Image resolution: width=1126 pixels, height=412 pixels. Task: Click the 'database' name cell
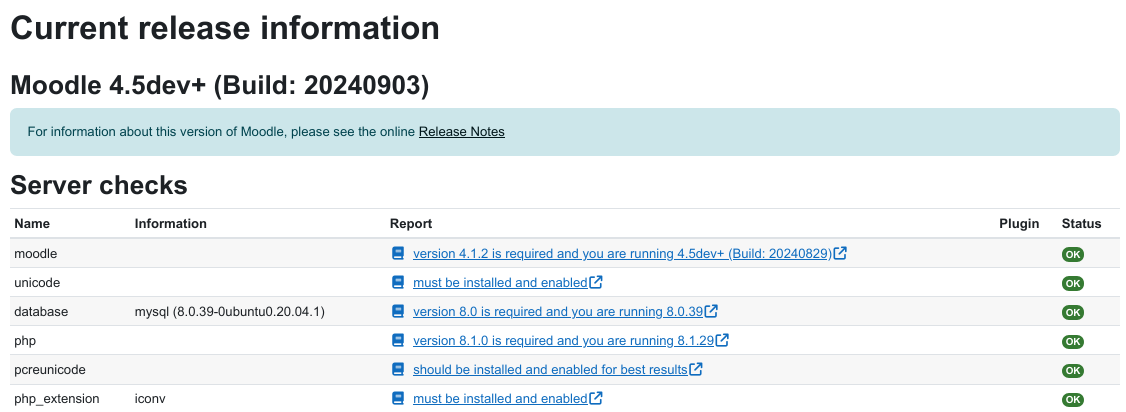coord(41,312)
